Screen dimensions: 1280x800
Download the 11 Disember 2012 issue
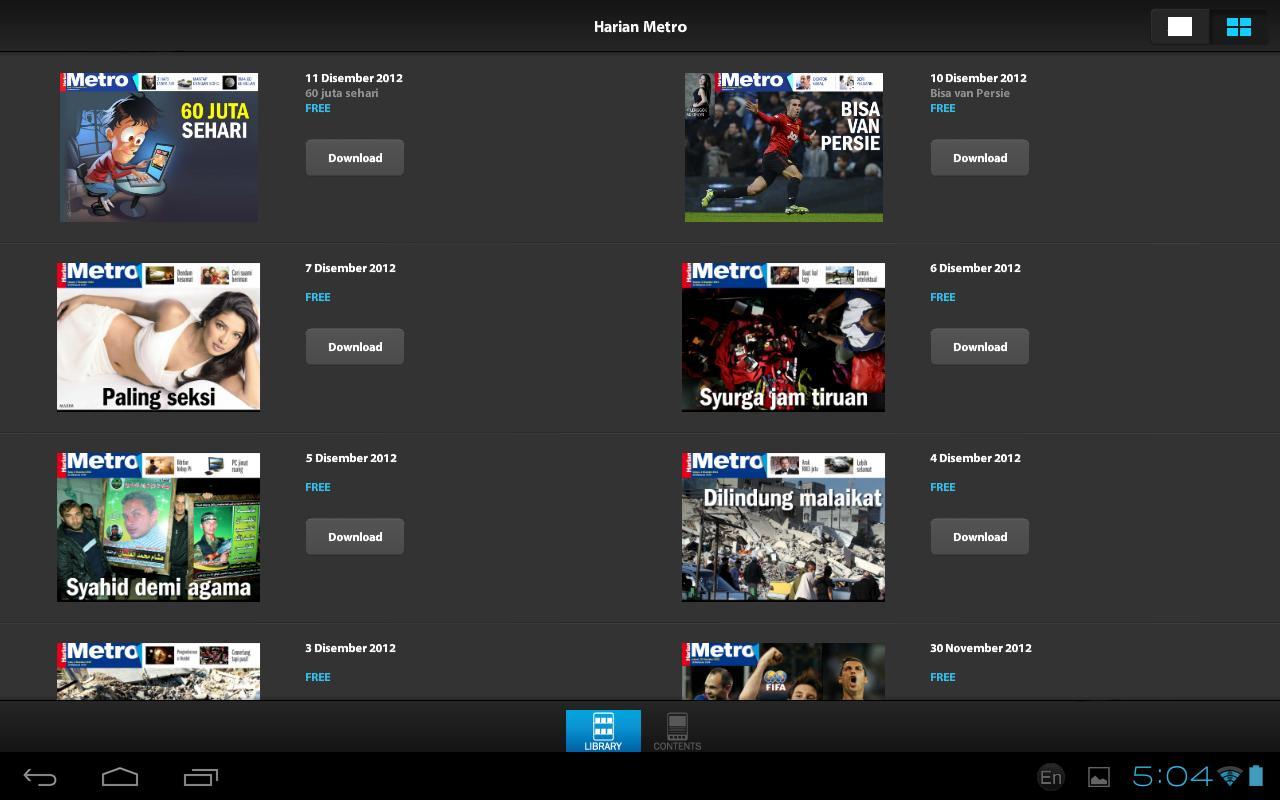pyautogui.click(x=355, y=157)
